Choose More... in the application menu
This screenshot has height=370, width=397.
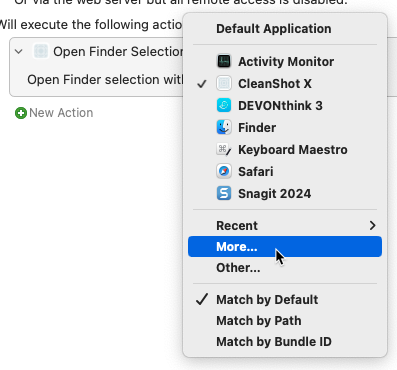pos(285,247)
